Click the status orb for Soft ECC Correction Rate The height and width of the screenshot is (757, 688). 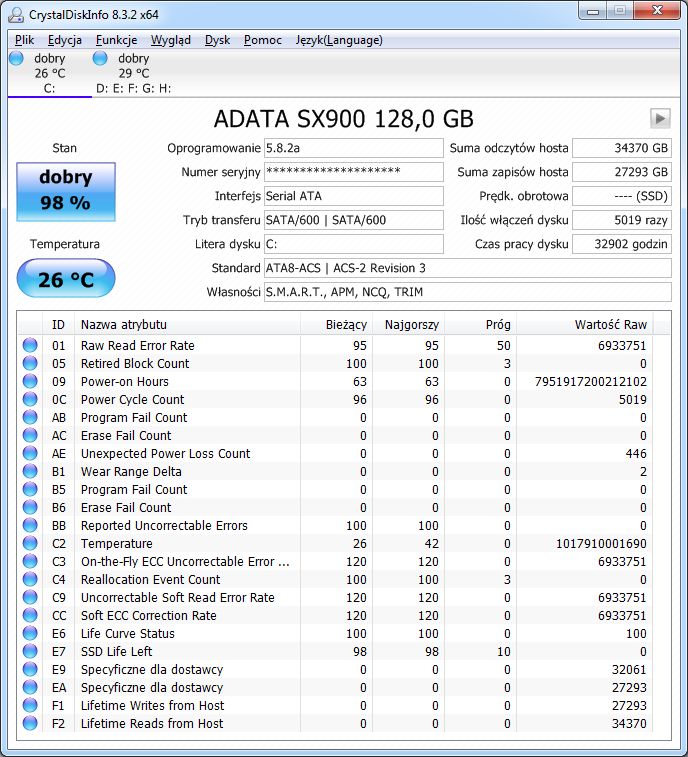30,616
